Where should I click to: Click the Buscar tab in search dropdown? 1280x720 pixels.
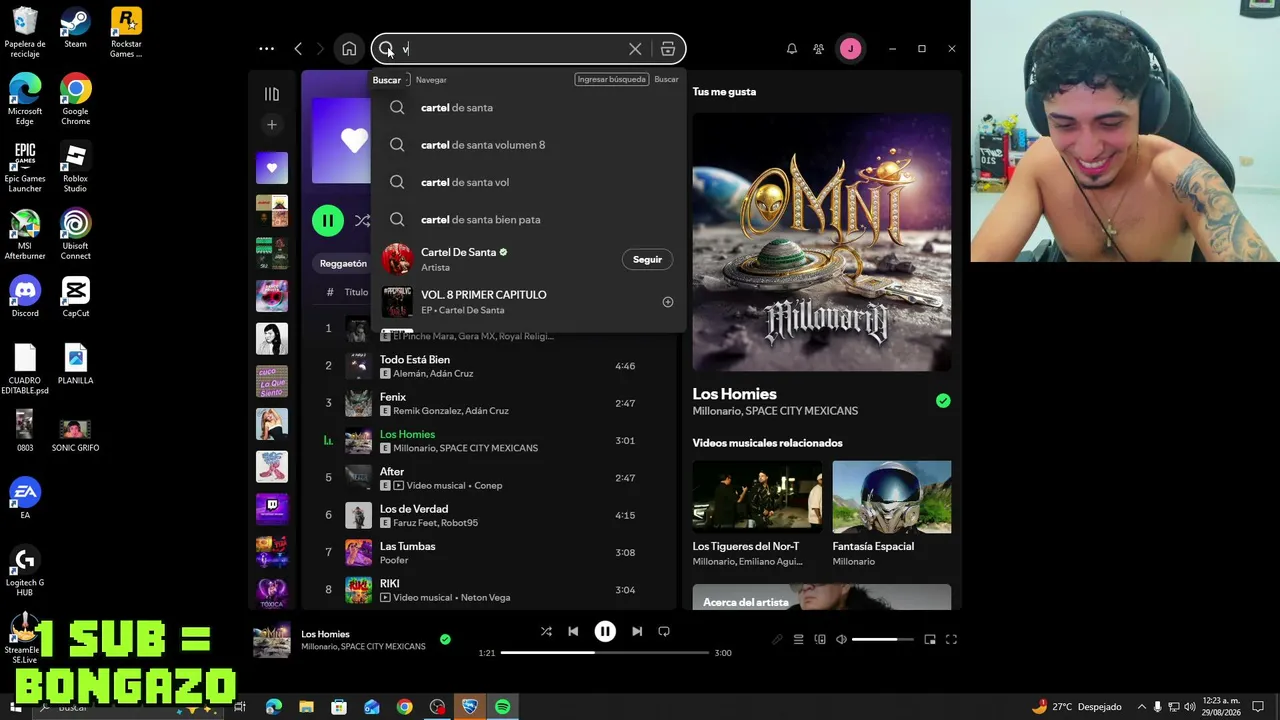pyautogui.click(x=386, y=80)
